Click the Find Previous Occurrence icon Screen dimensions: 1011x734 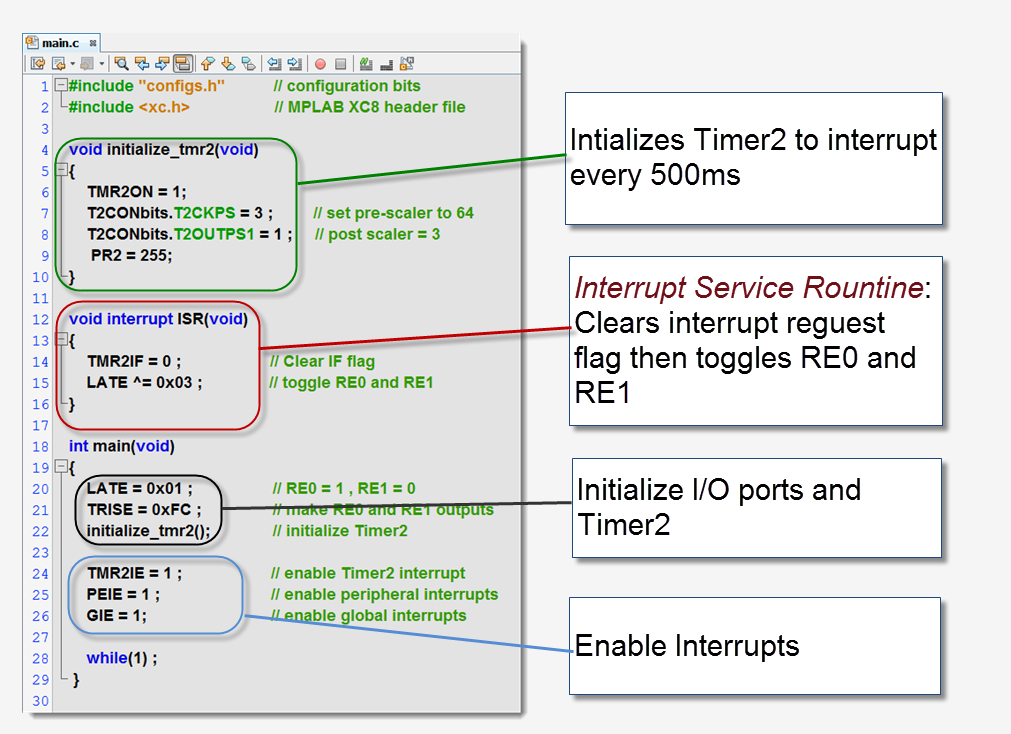[142, 63]
